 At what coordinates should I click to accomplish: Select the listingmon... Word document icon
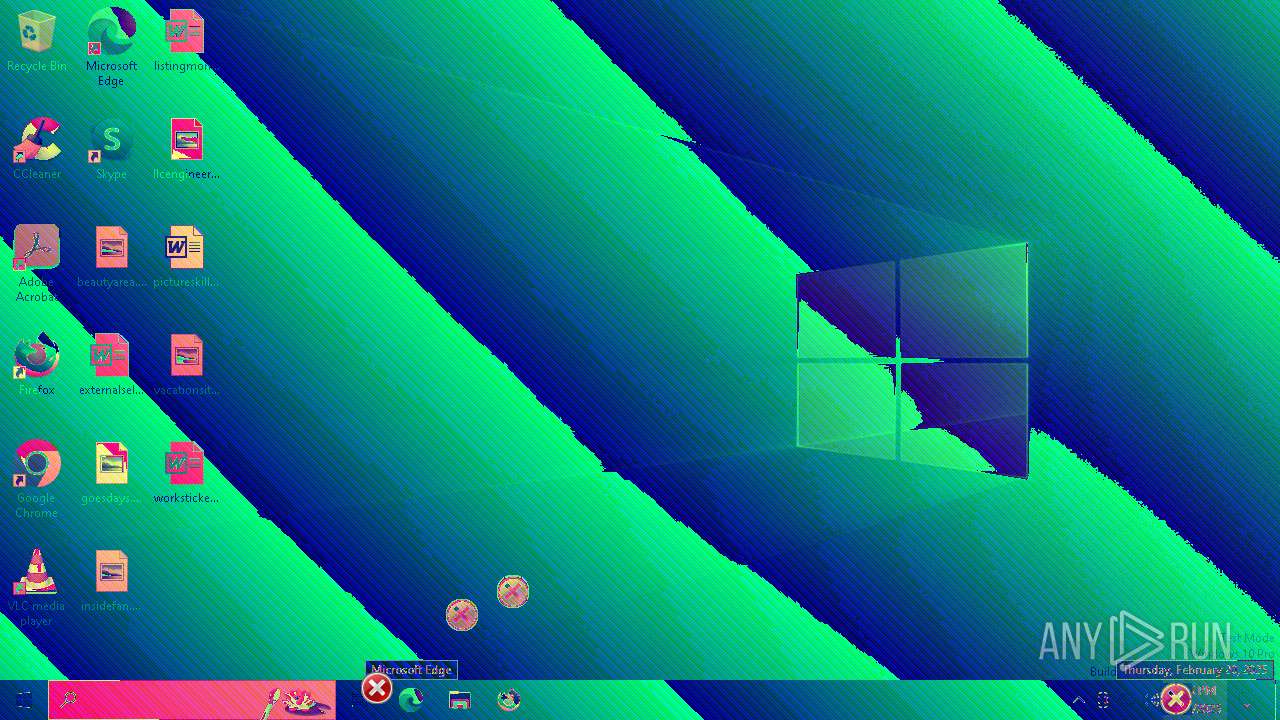[186, 41]
